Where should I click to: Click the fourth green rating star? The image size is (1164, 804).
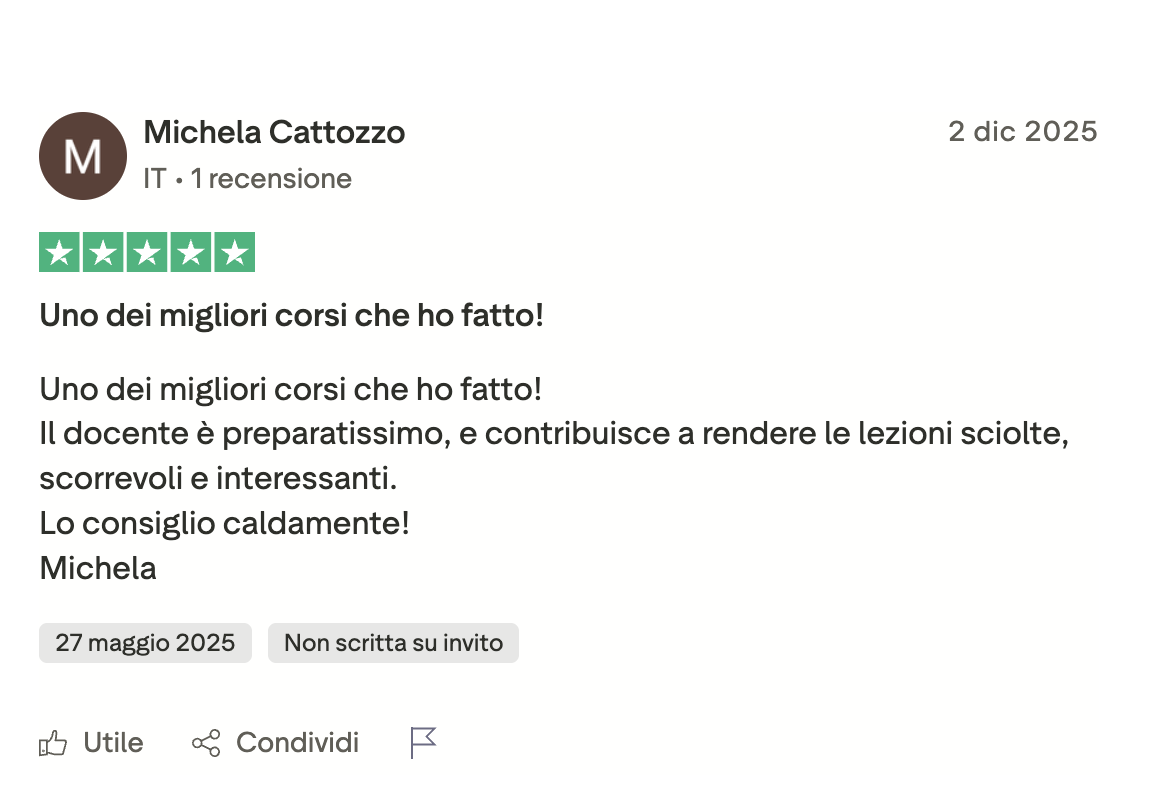click(190, 253)
